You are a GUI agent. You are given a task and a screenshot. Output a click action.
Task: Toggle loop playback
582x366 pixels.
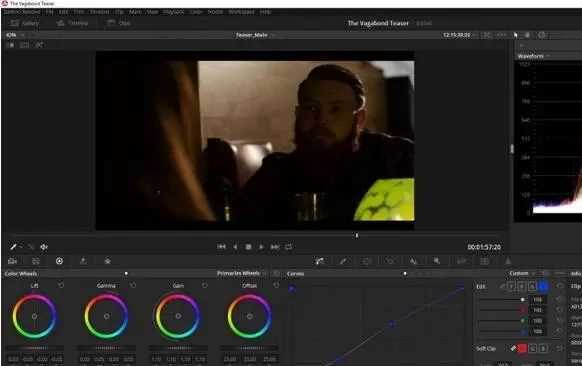pyautogui.click(x=288, y=247)
